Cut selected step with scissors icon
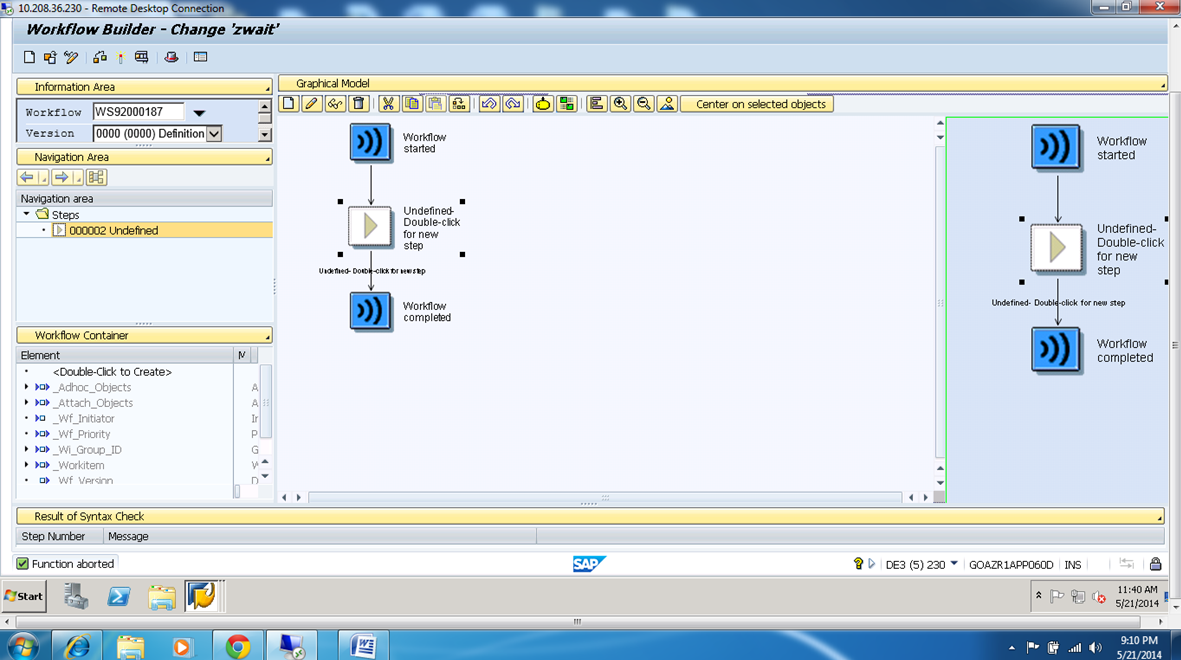 (x=388, y=104)
